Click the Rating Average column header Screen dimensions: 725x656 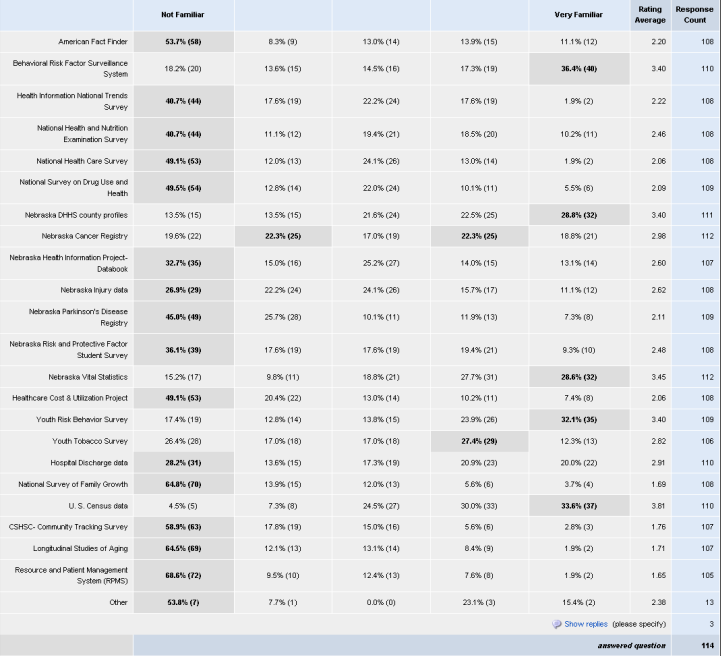650,15
